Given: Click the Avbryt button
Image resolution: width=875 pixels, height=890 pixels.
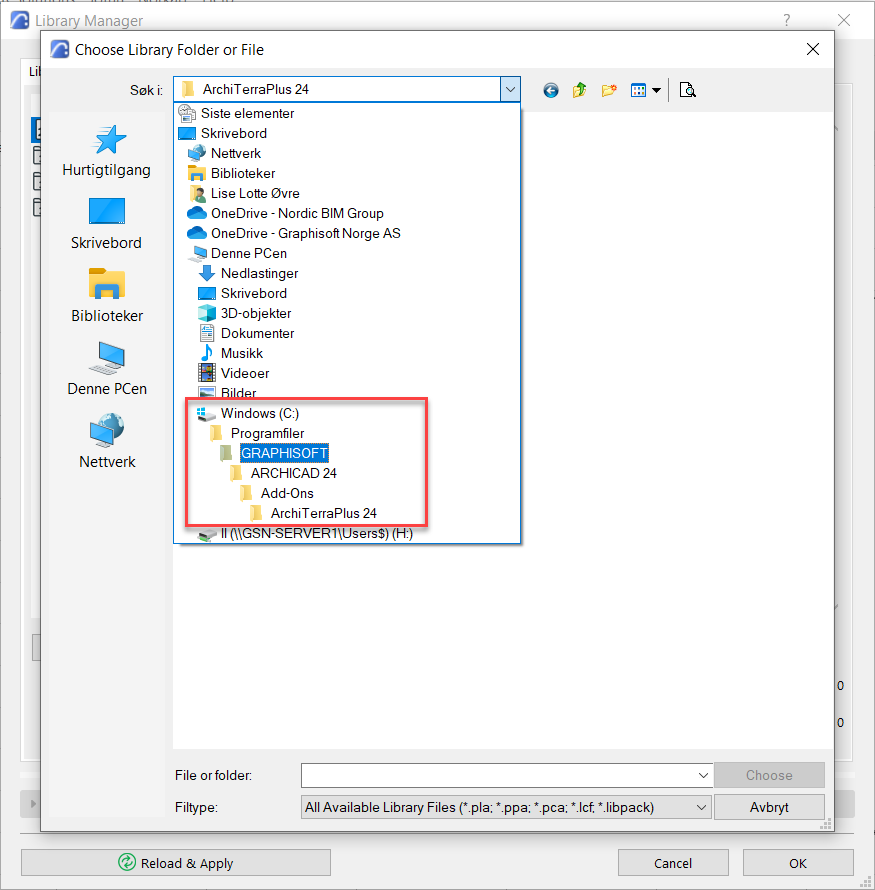Looking at the screenshot, I should [x=769, y=807].
